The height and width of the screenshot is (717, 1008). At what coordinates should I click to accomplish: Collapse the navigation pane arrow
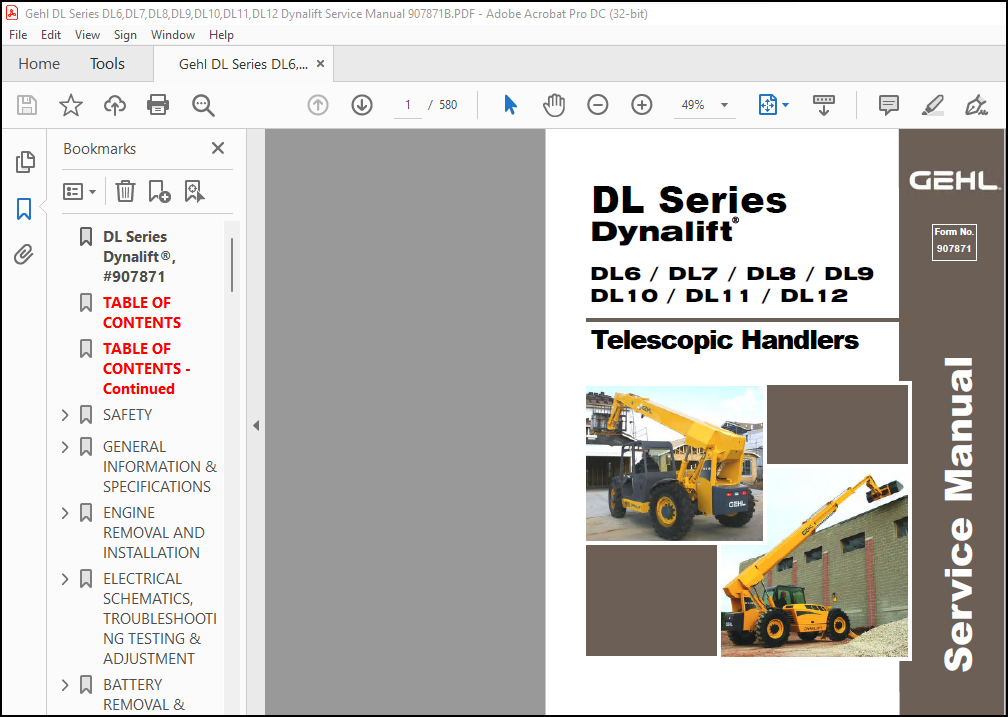point(256,425)
